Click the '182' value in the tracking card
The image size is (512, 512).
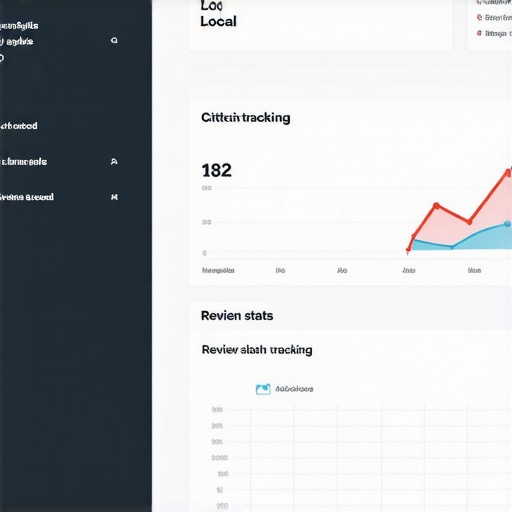[x=217, y=170]
